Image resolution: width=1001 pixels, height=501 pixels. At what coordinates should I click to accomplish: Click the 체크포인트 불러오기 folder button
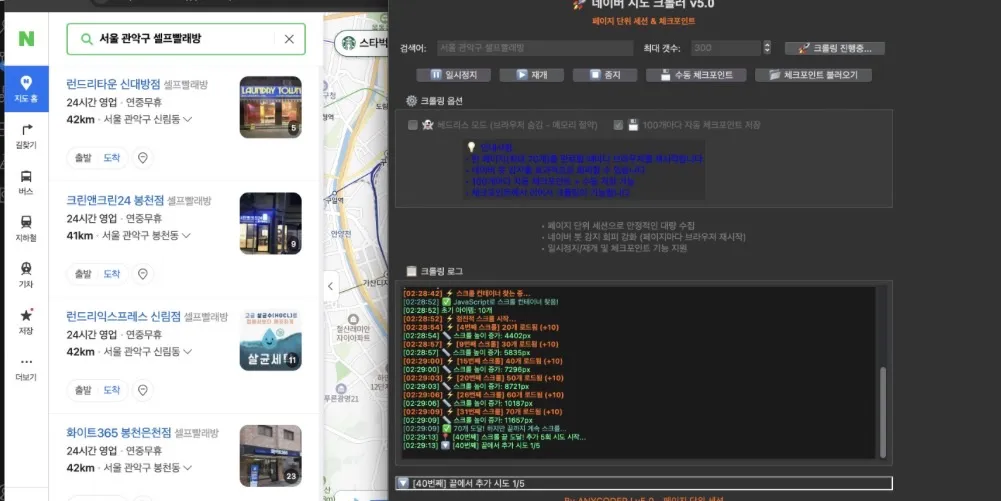click(813, 75)
